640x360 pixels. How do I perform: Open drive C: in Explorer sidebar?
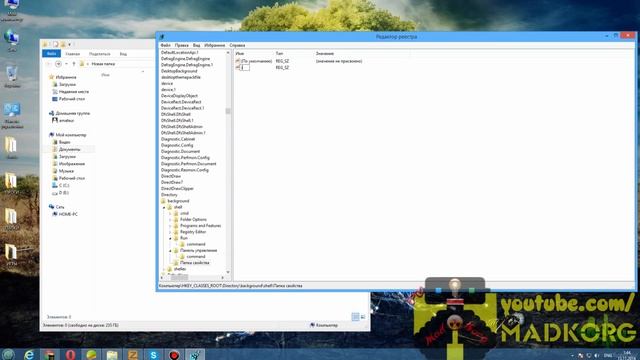(64, 185)
